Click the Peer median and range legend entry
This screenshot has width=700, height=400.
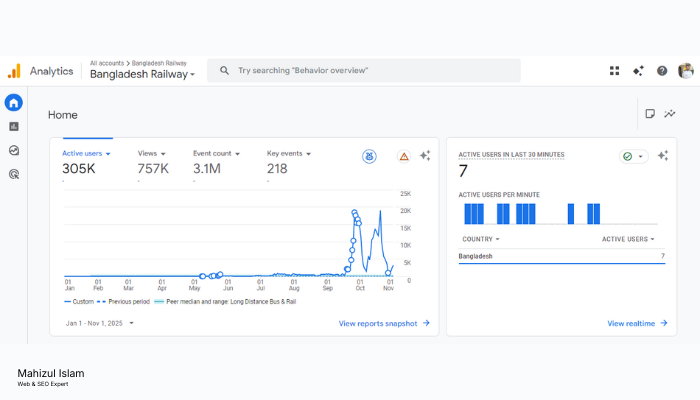click(225, 302)
